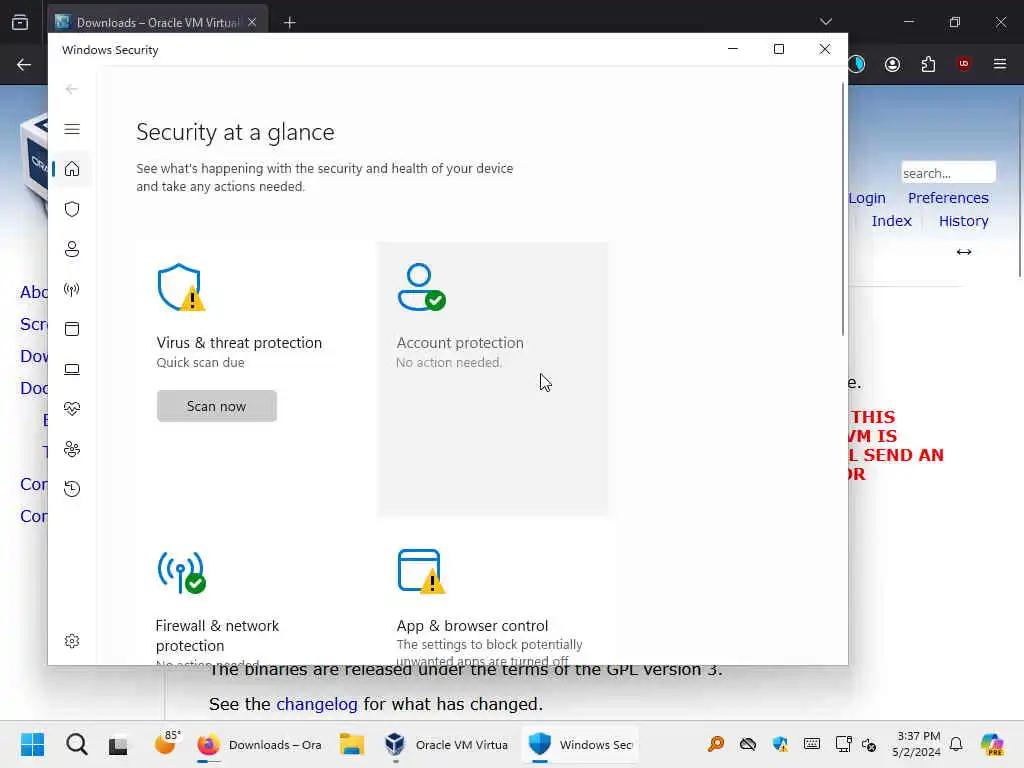This screenshot has width=1024, height=768.
Task: Open the Preferences link on VirtualBox page
Action: (948, 198)
